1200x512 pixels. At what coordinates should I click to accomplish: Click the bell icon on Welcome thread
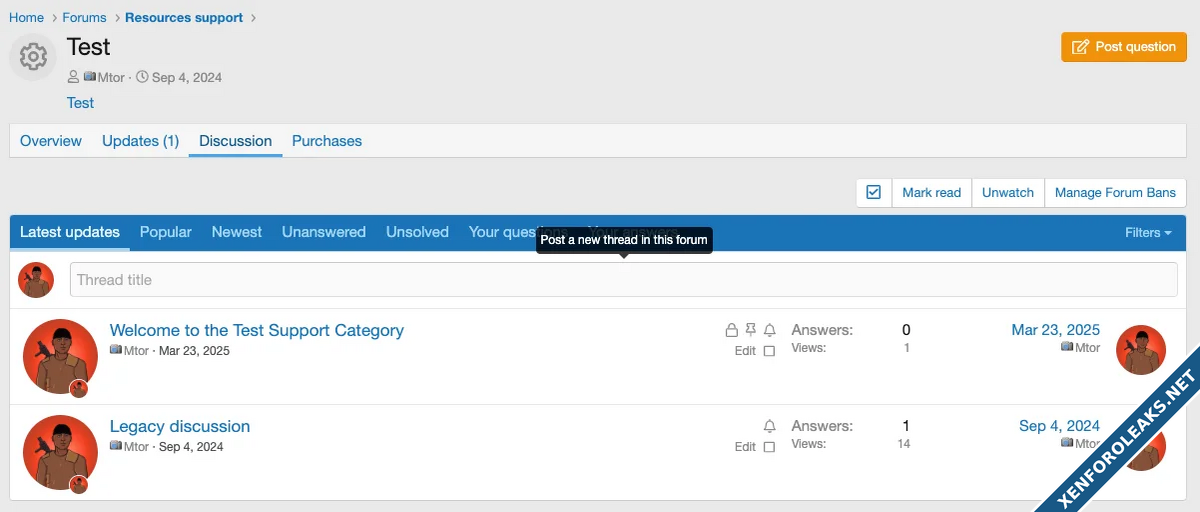coord(770,330)
